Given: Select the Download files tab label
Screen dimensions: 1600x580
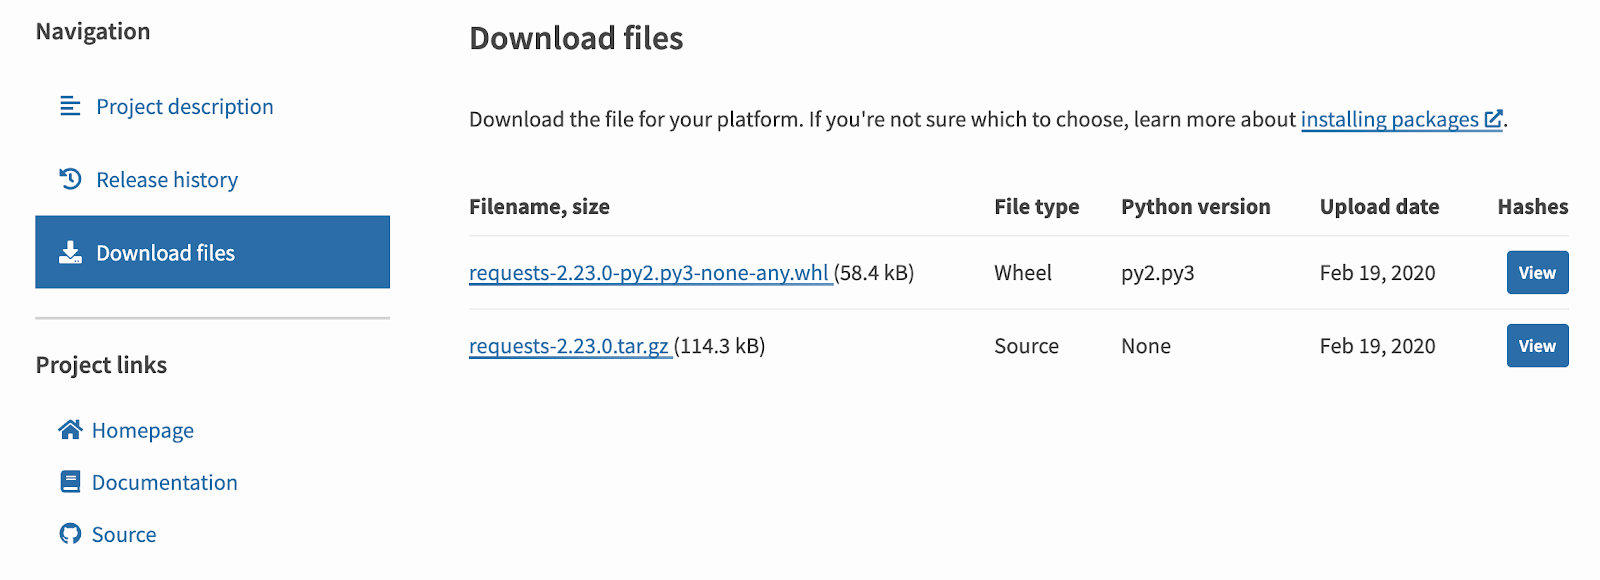Looking at the screenshot, I should click(x=165, y=253).
